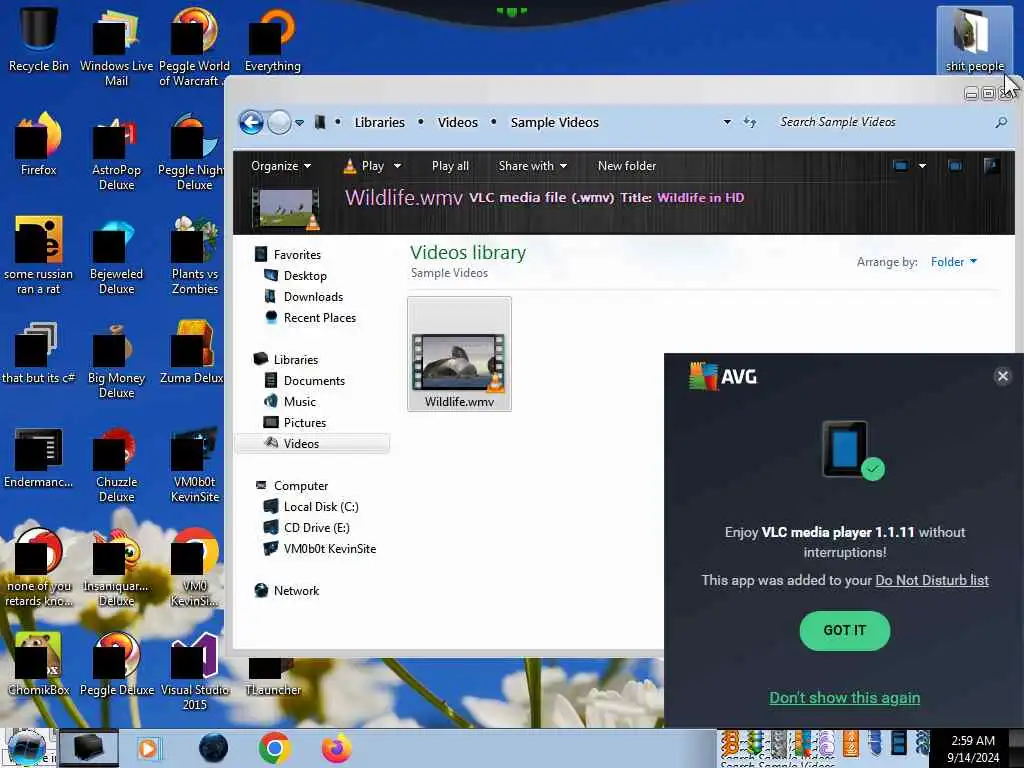Open the Explorer help icon
This screenshot has height=768, width=1024.
[x=991, y=166]
